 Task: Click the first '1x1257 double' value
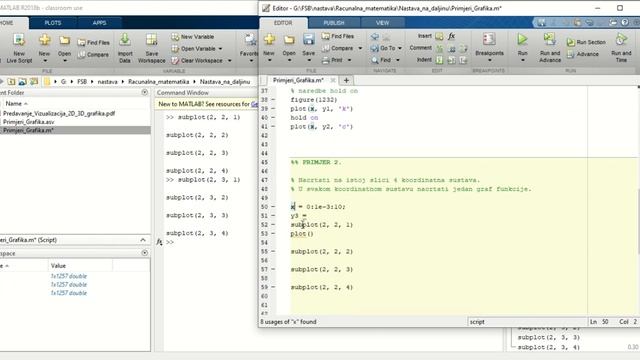69,276
